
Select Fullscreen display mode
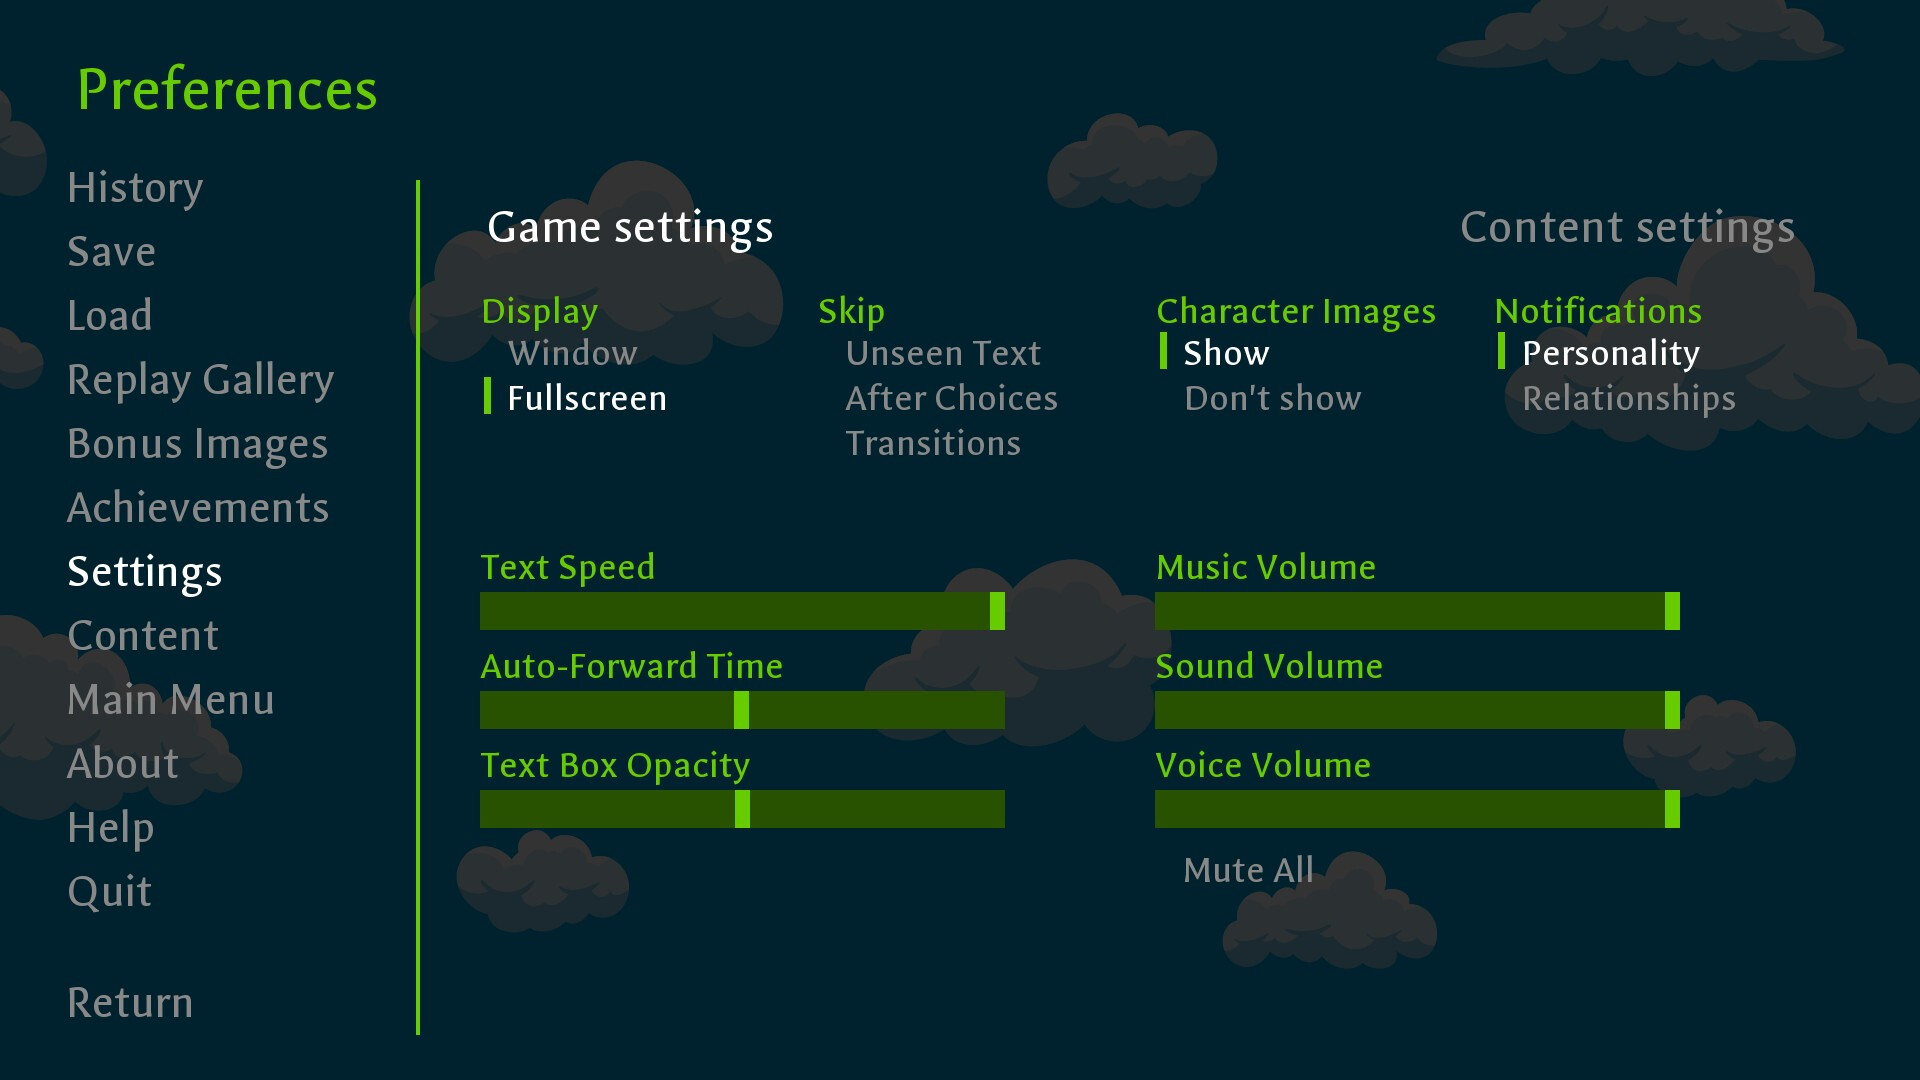[589, 398]
